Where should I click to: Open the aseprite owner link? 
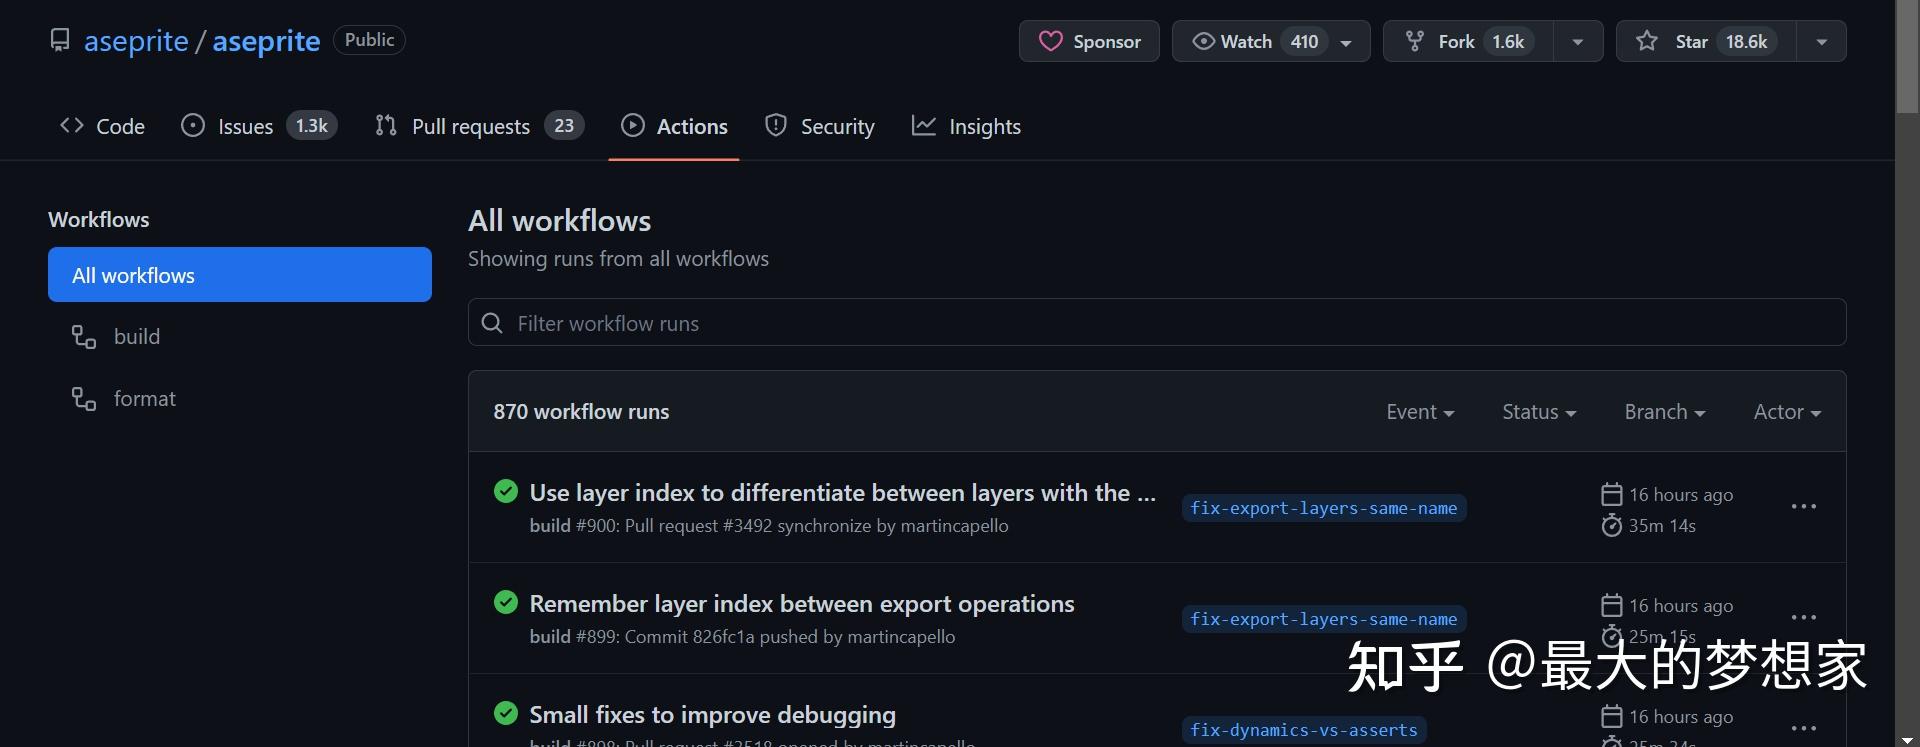pyautogui.click(x=136, y=41)
